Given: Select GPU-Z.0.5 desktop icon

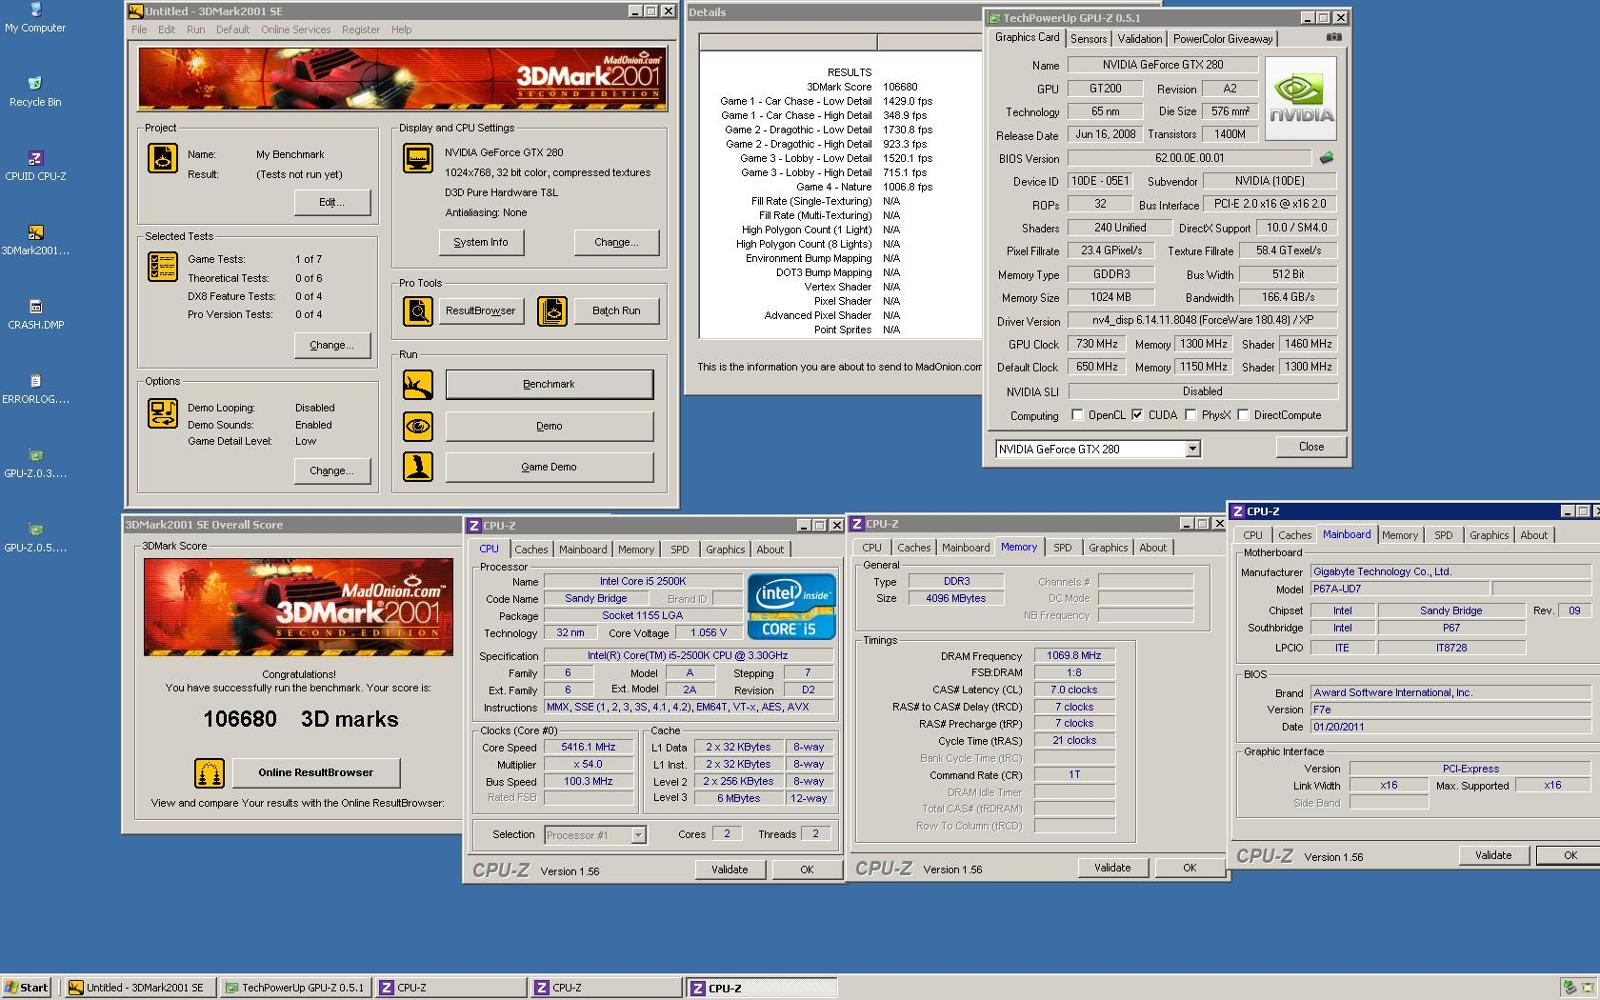Looking at the screenshot, I should point(35,537).
